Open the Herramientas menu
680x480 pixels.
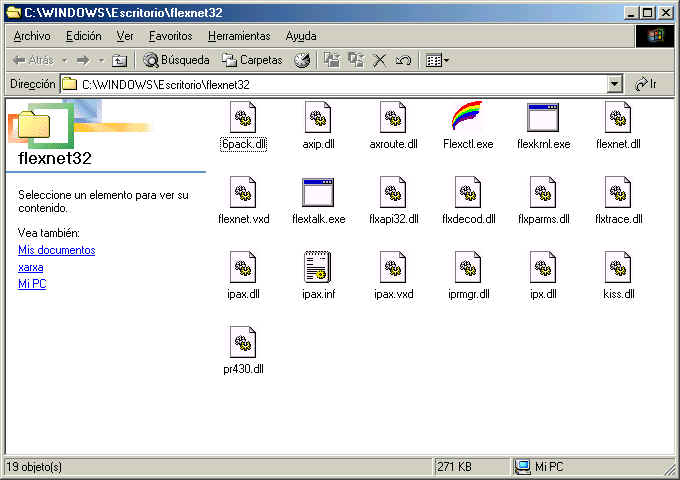coord(239,36)
